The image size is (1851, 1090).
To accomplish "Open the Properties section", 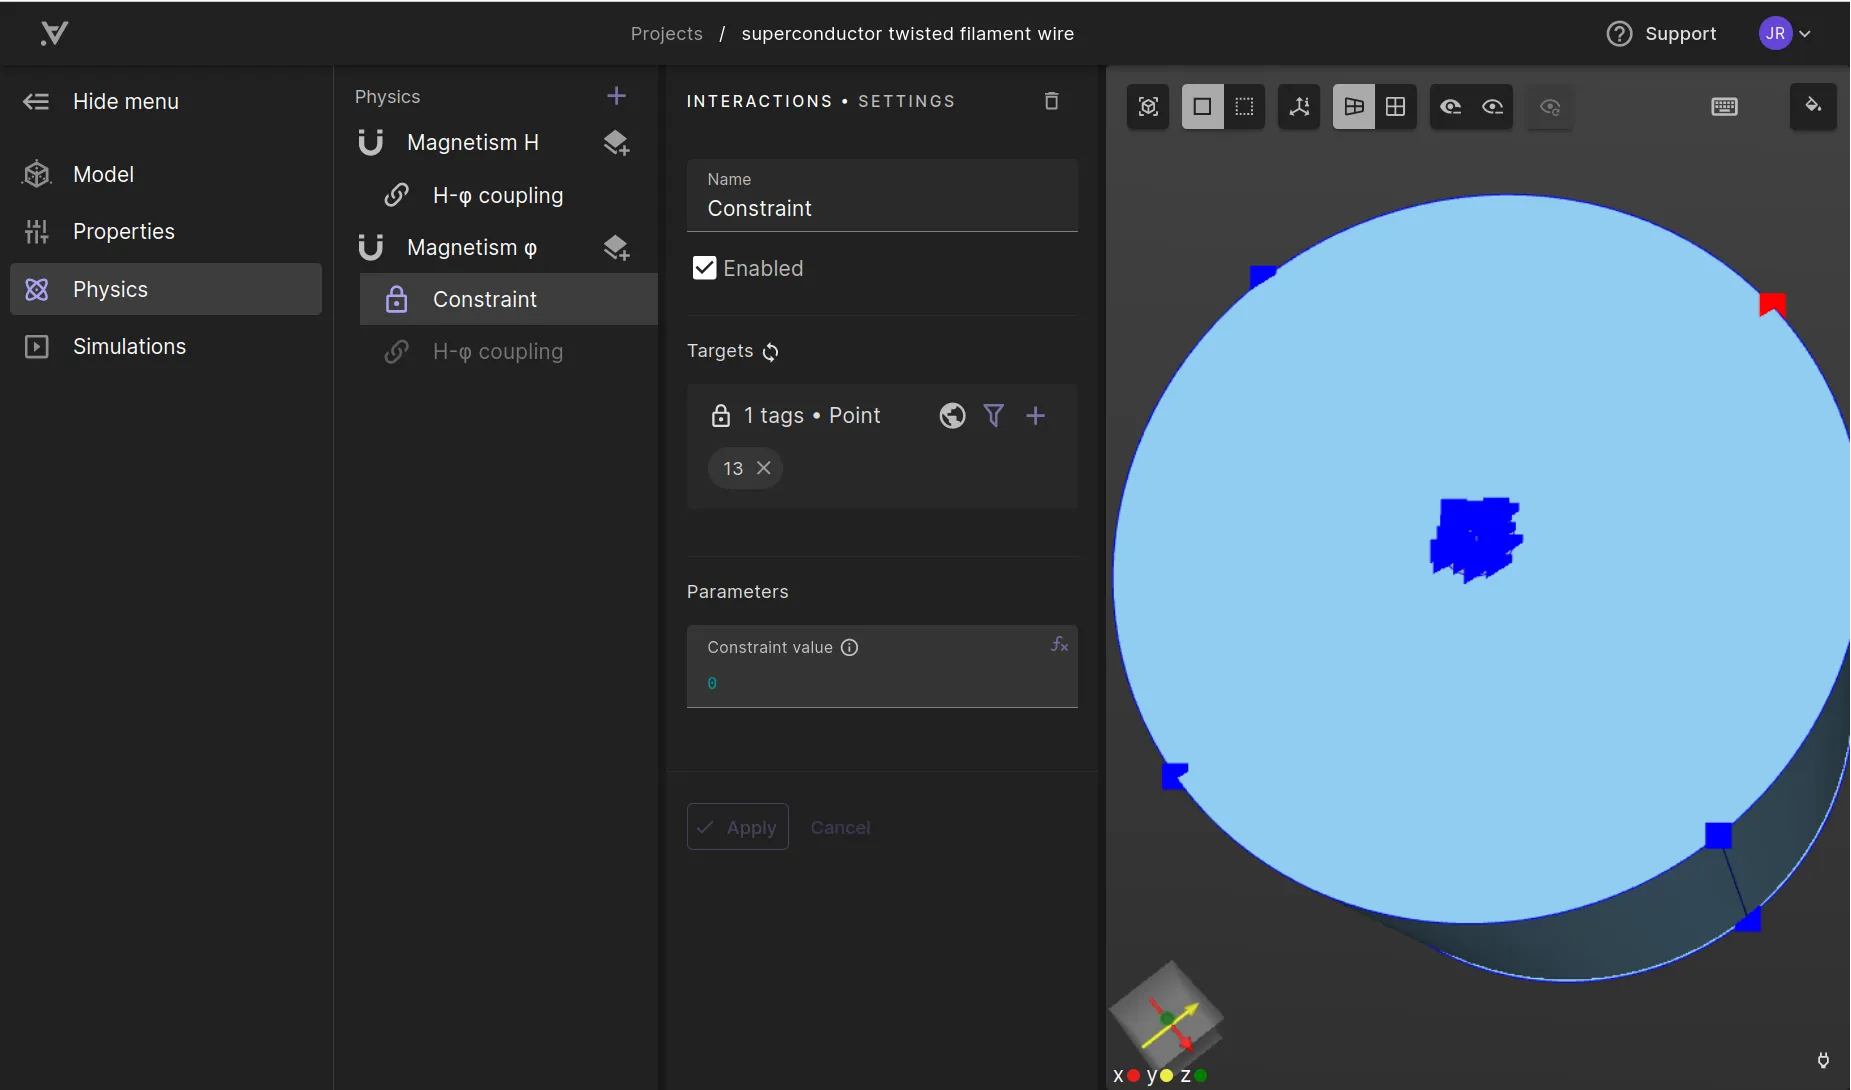I will tap(166, 231).
